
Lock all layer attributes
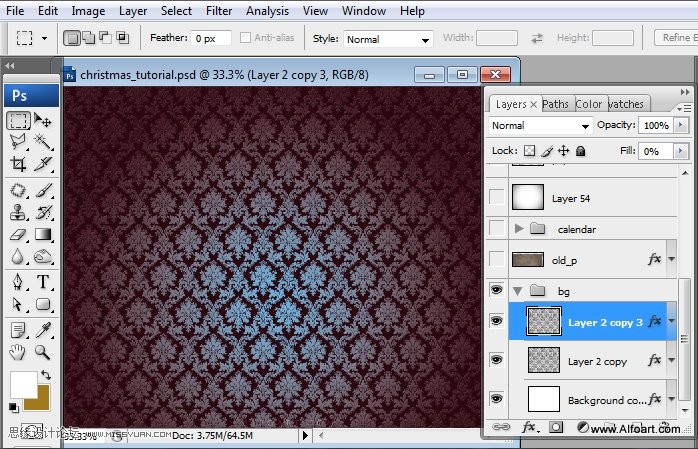pos(580,151)
